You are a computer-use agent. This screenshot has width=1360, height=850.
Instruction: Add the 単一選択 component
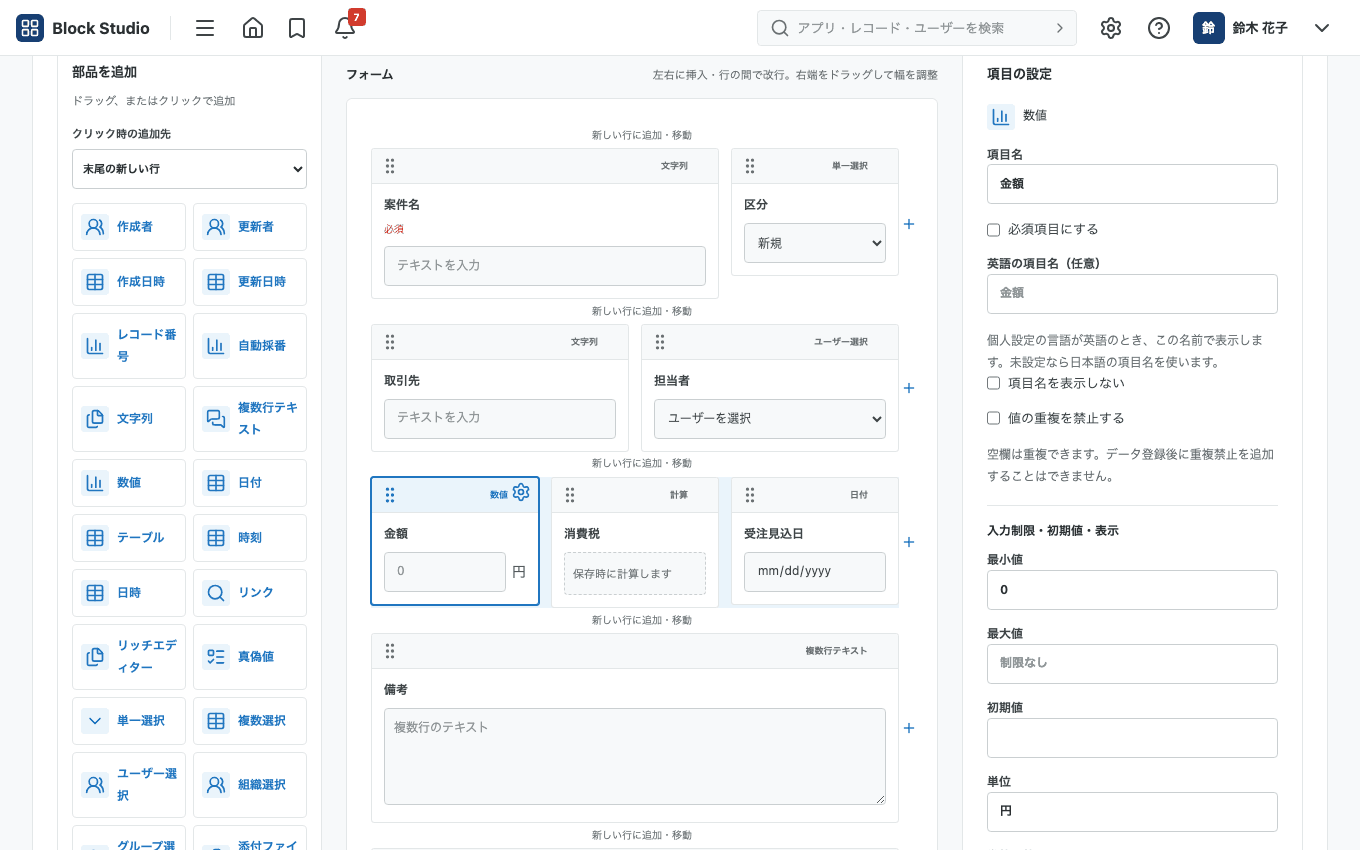[129, 721]
